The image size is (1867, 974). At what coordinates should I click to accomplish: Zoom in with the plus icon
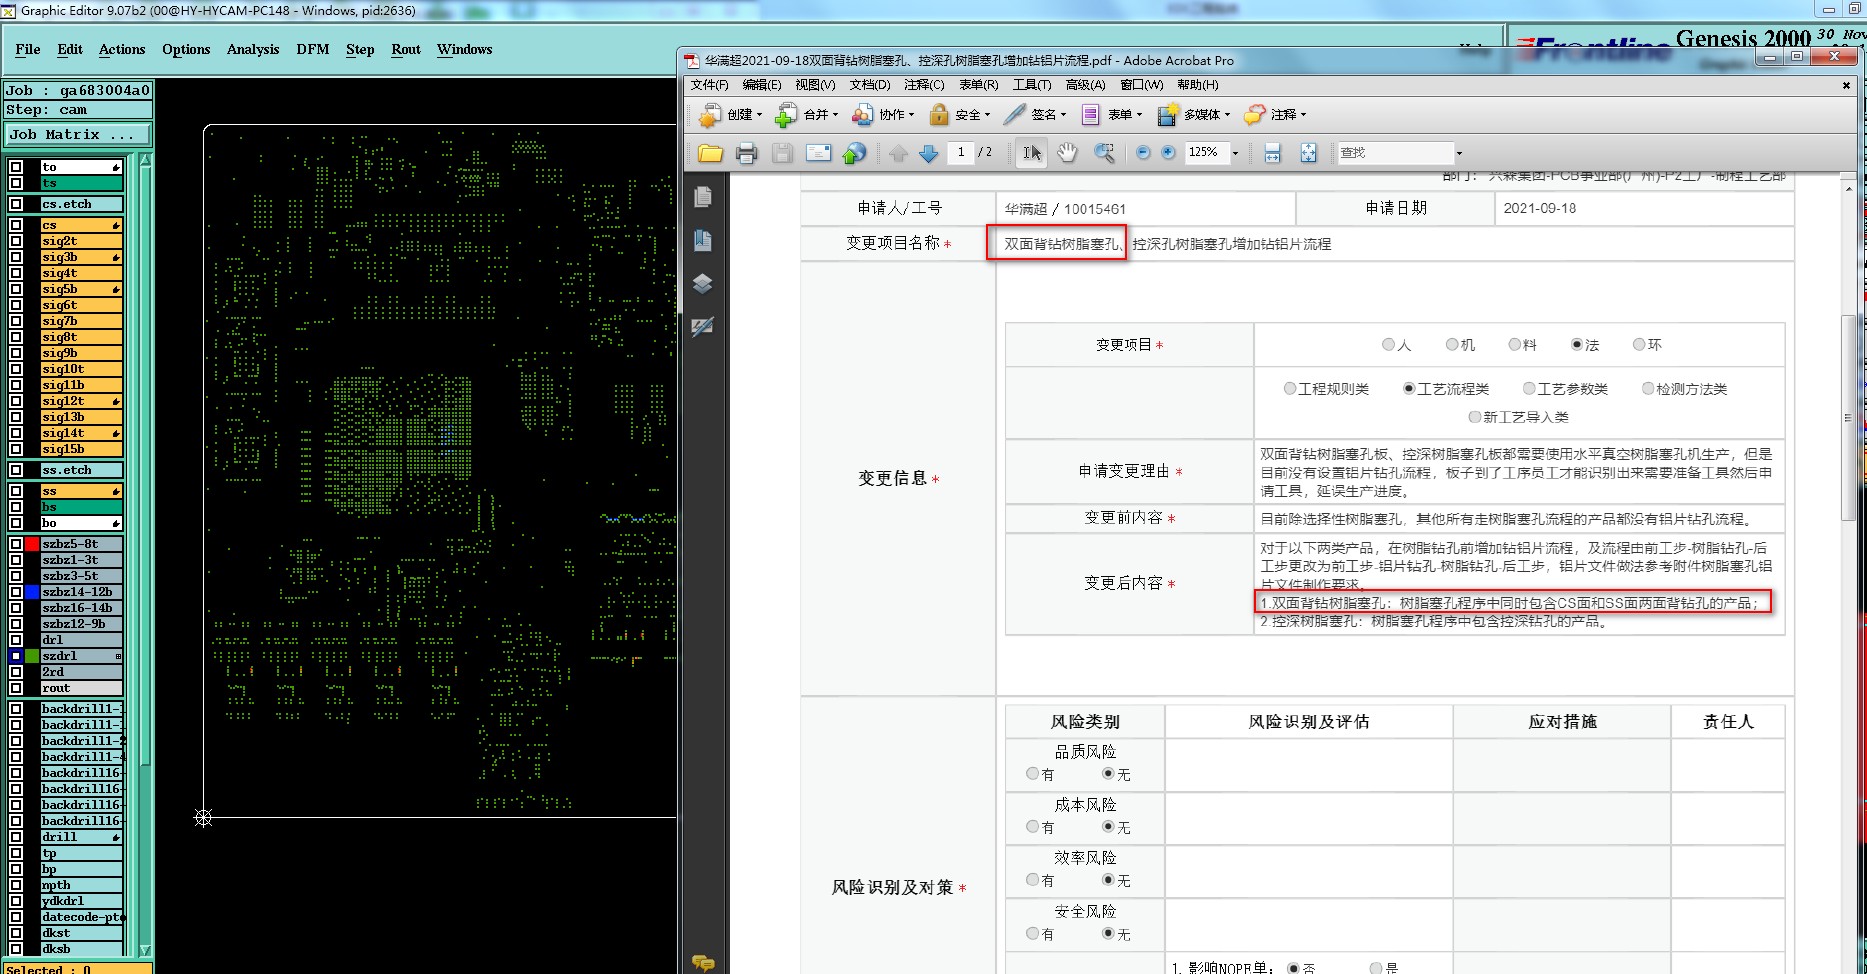coord(1167,152)
